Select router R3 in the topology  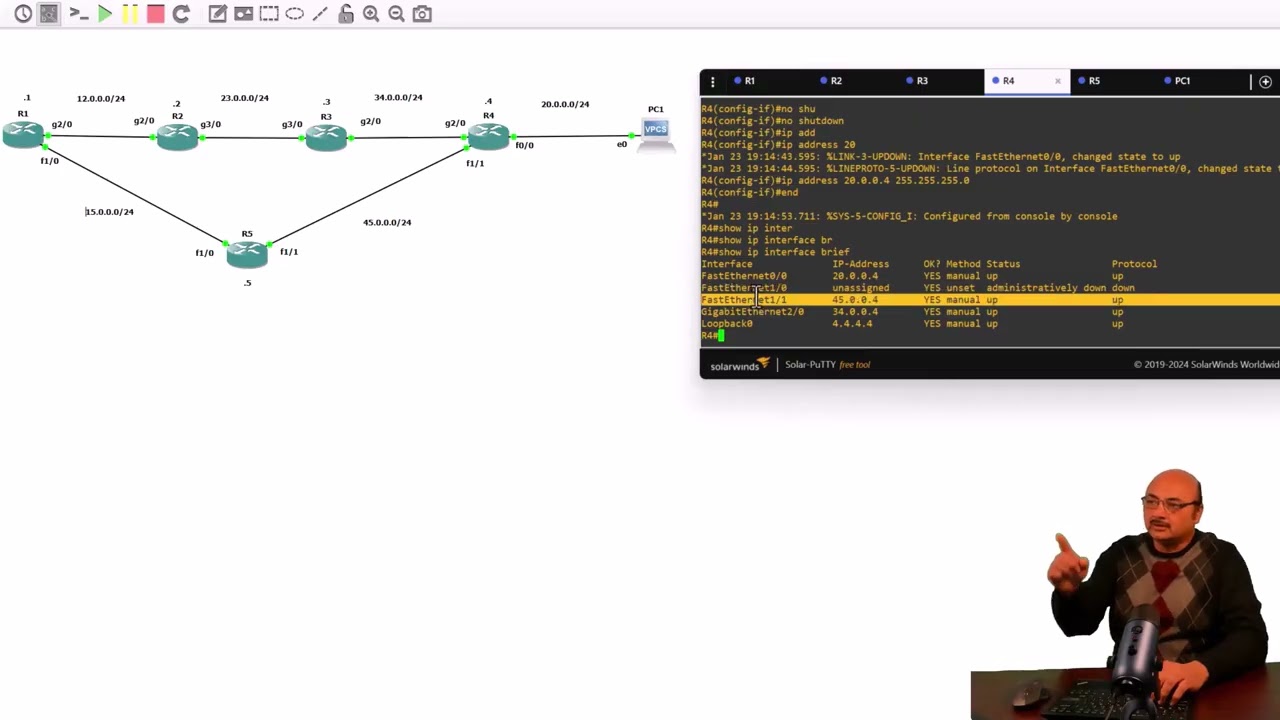326,138
